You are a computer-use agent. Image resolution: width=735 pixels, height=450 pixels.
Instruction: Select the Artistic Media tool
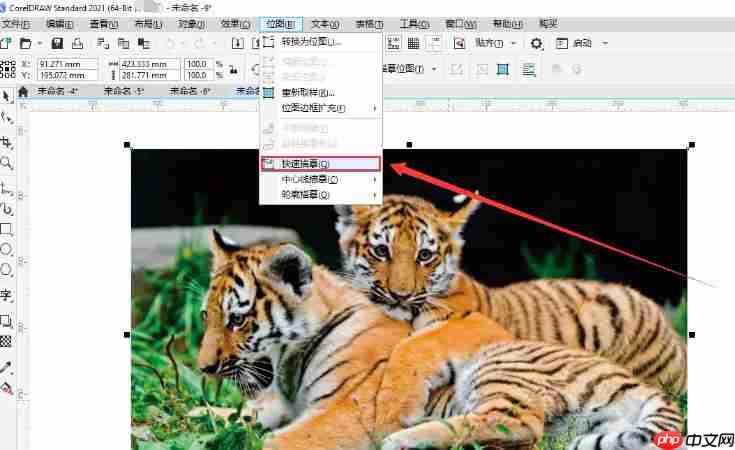(6, 209)
